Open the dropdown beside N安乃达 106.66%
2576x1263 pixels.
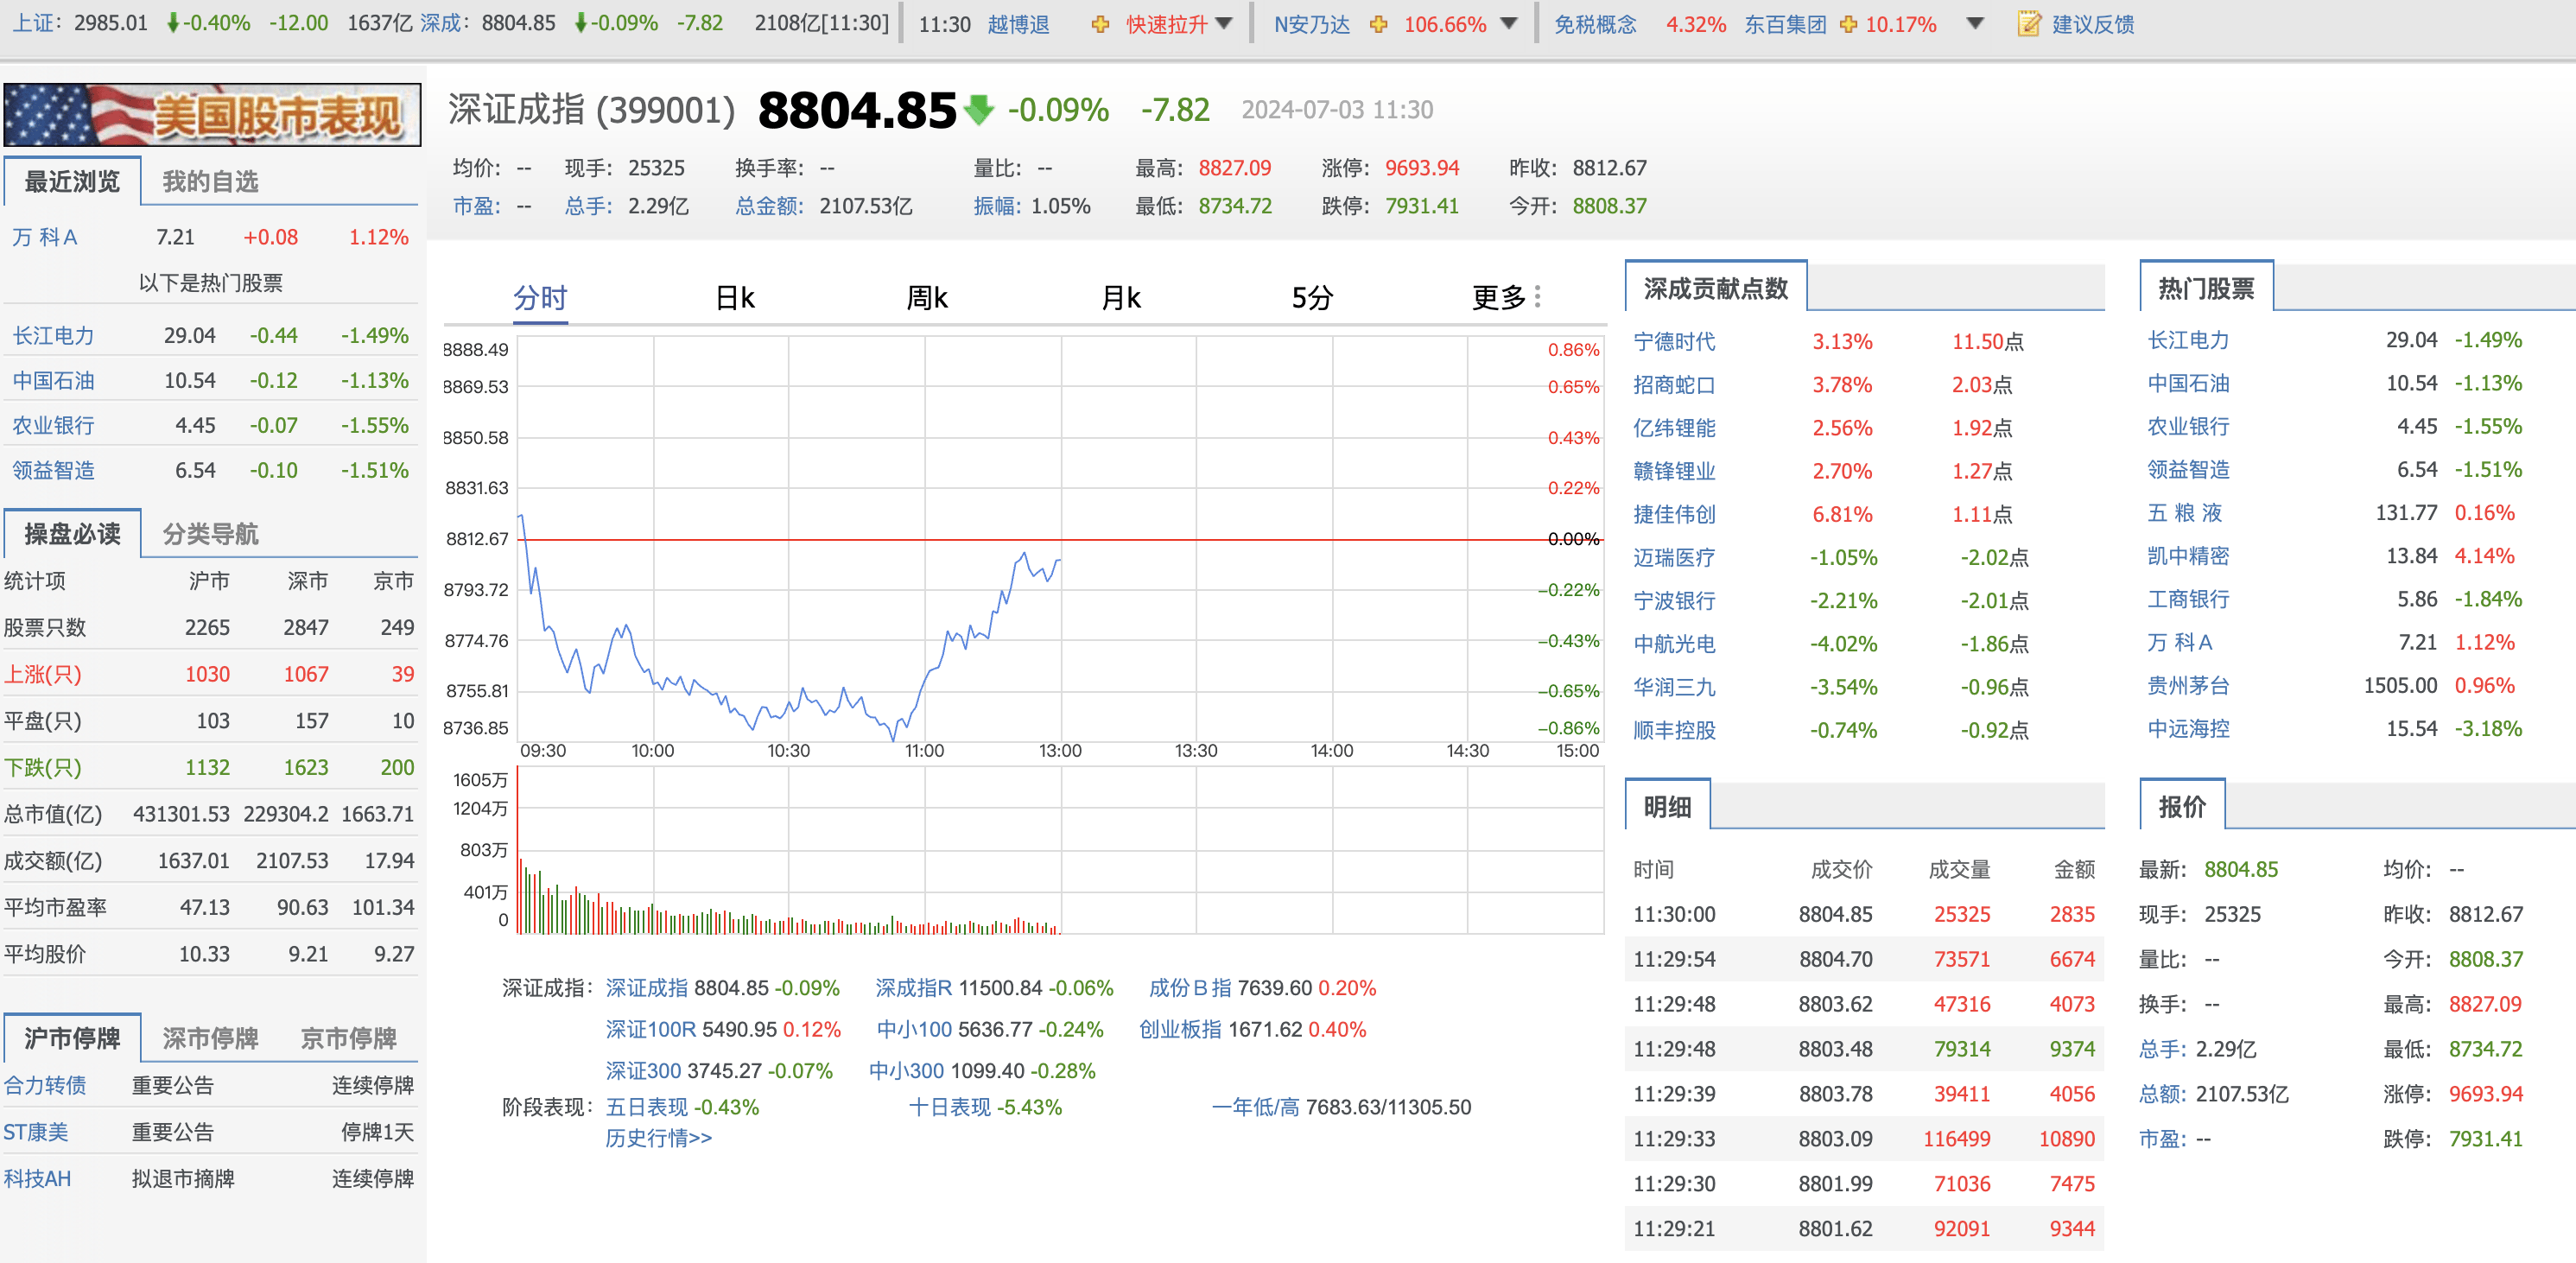[1510, 24]
